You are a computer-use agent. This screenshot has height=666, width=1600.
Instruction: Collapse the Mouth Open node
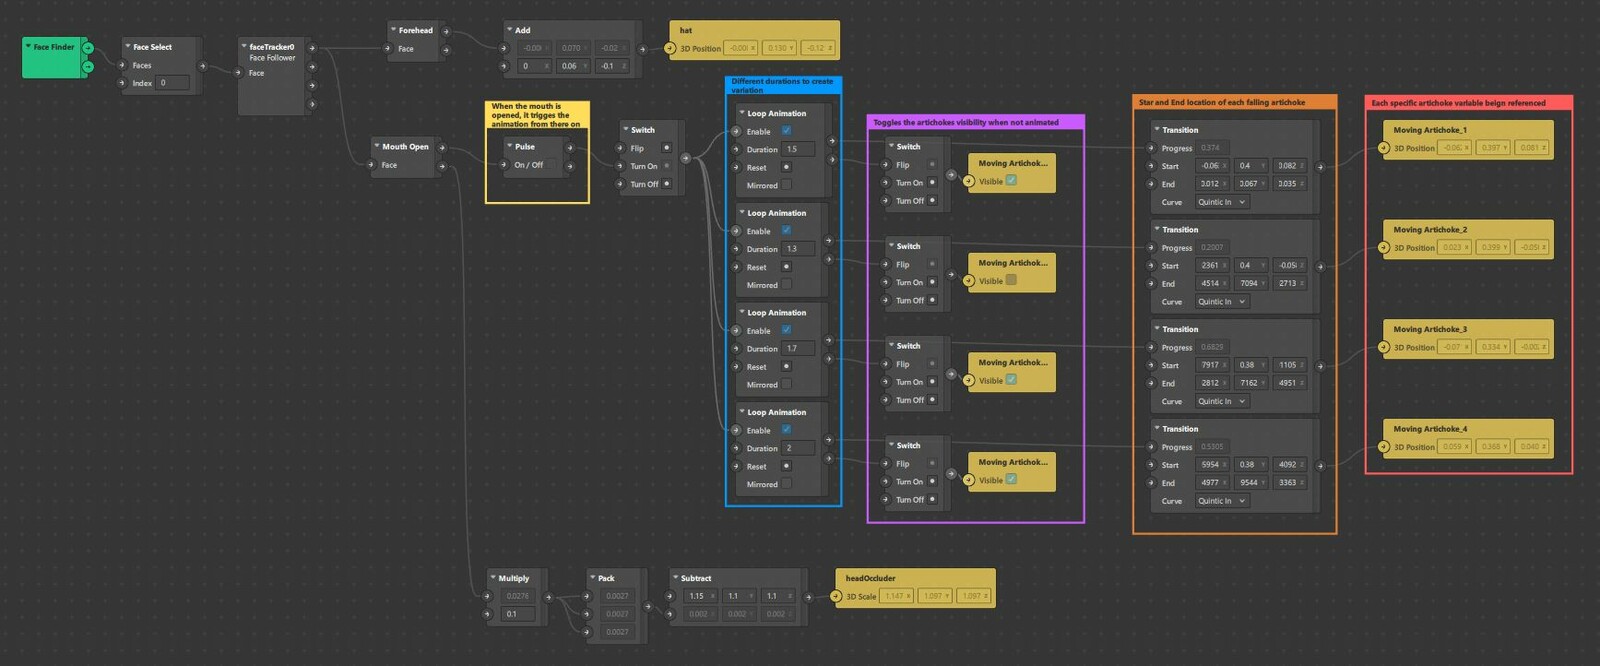pyautogui.click(x=377, y=146)
